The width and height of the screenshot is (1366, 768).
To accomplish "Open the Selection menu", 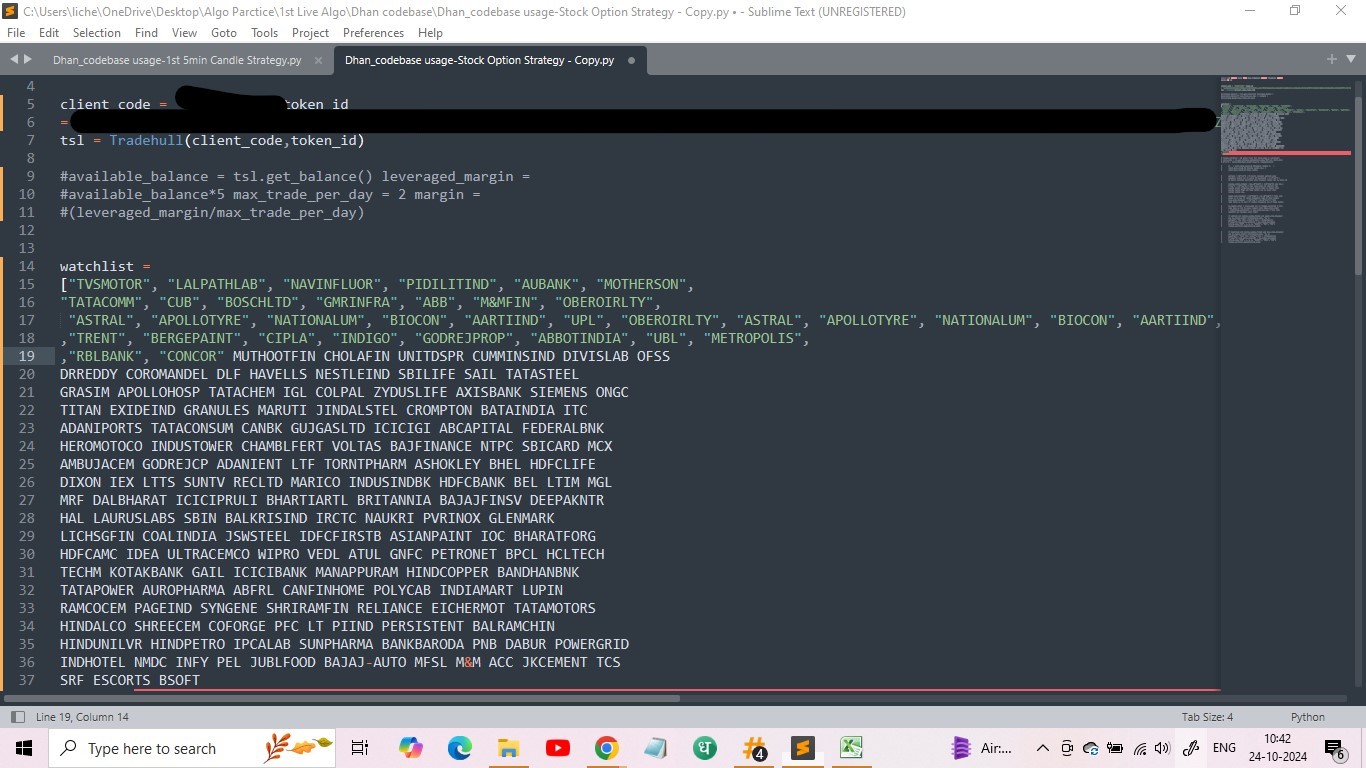I will [x=97, y=33].
